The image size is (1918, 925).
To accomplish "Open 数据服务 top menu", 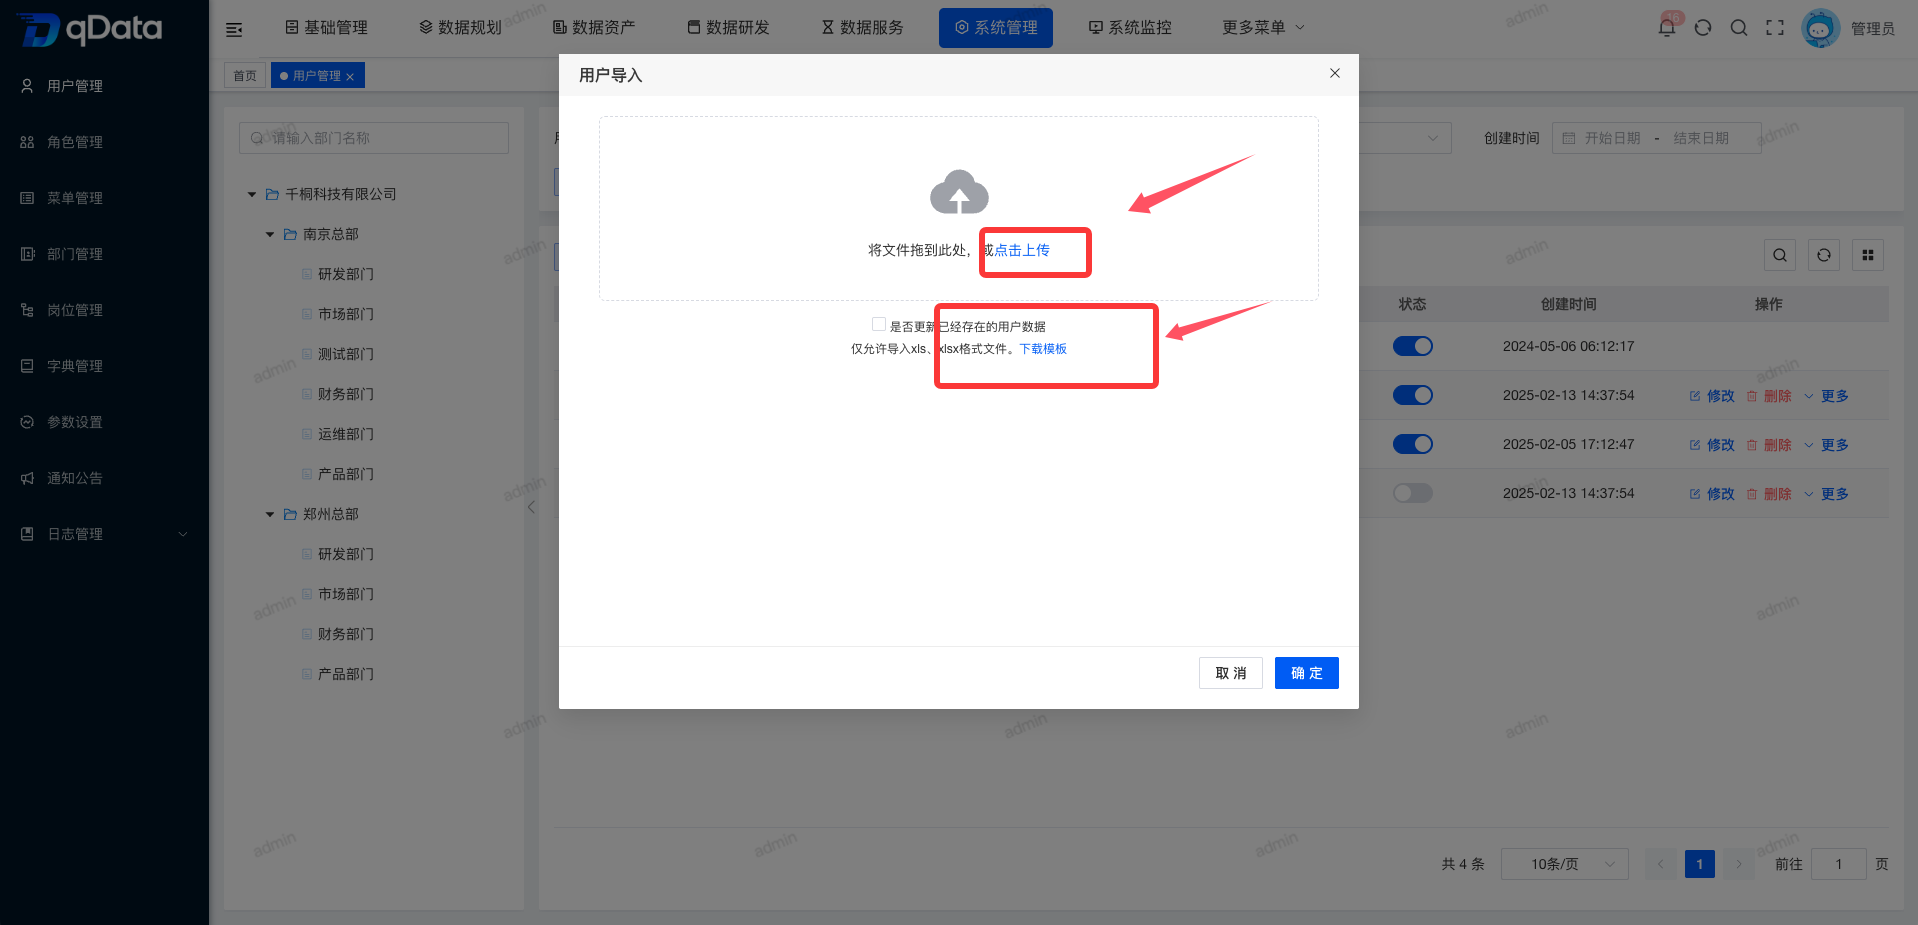I will pyautogui.click(x=862, y=27).
